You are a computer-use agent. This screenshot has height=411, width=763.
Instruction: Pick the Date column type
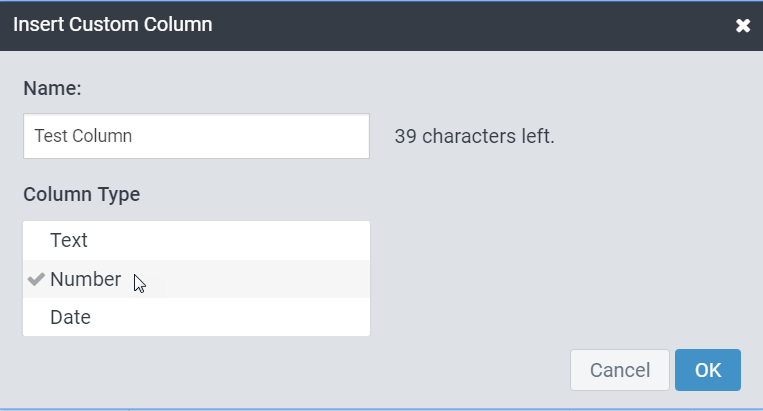[x=70, y=317]
